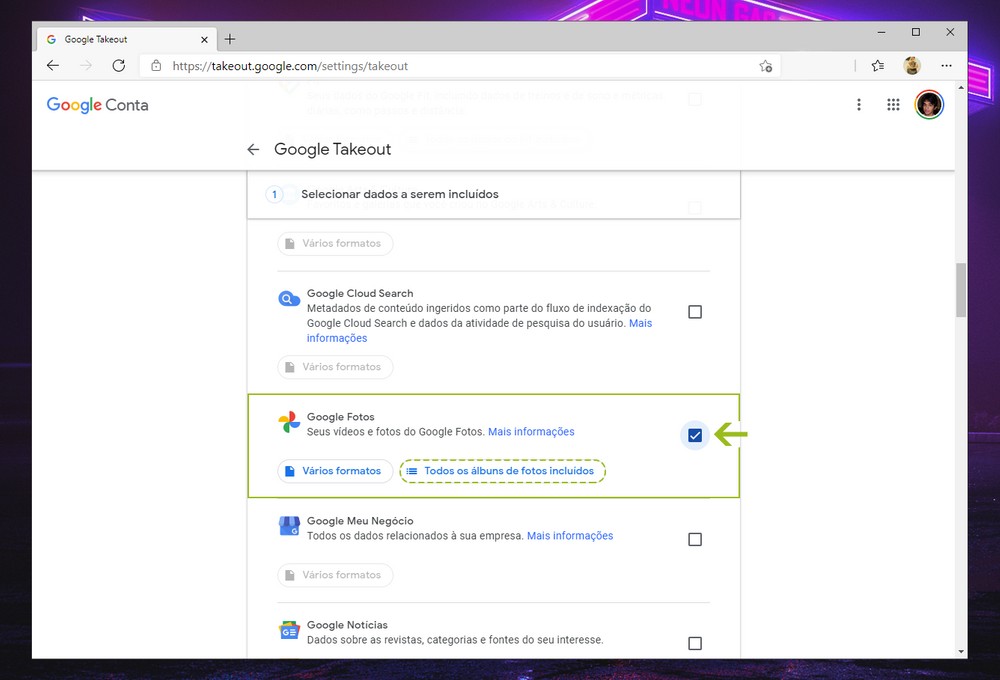This screenshot has height=680, width=1000.
Task: Reload the page with the refresh icon
Action: pyautogui.click(x=118, y=66)
